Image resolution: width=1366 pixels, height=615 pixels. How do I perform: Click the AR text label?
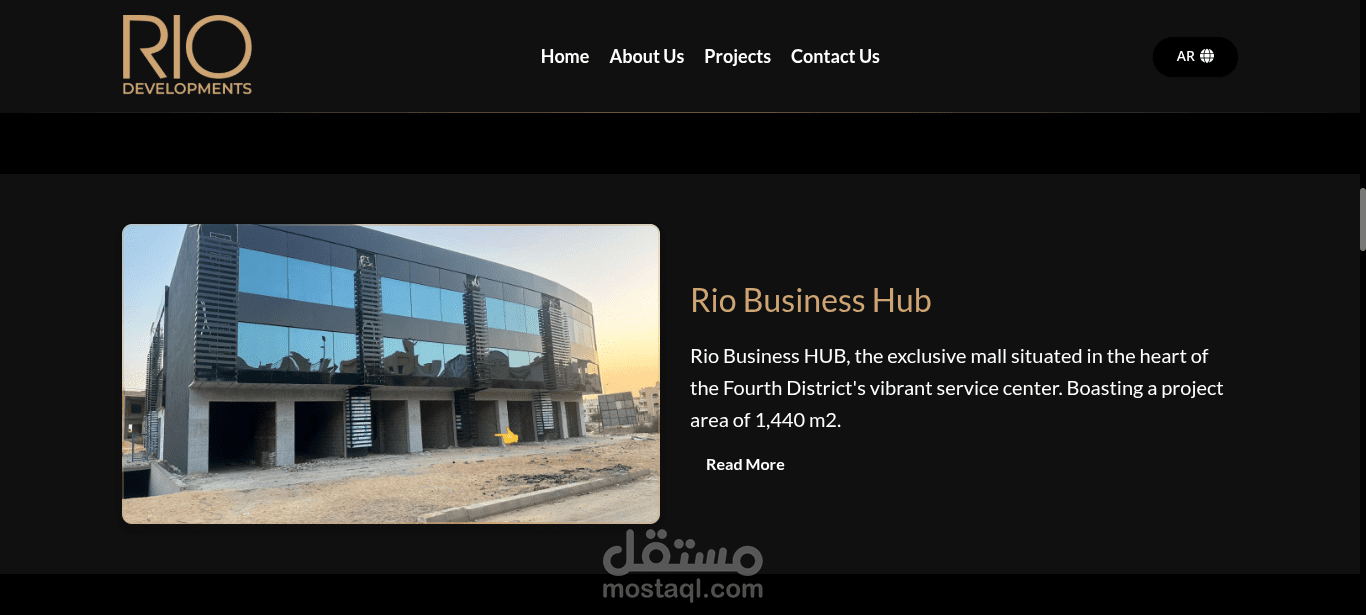click(x=1185, y=57)
